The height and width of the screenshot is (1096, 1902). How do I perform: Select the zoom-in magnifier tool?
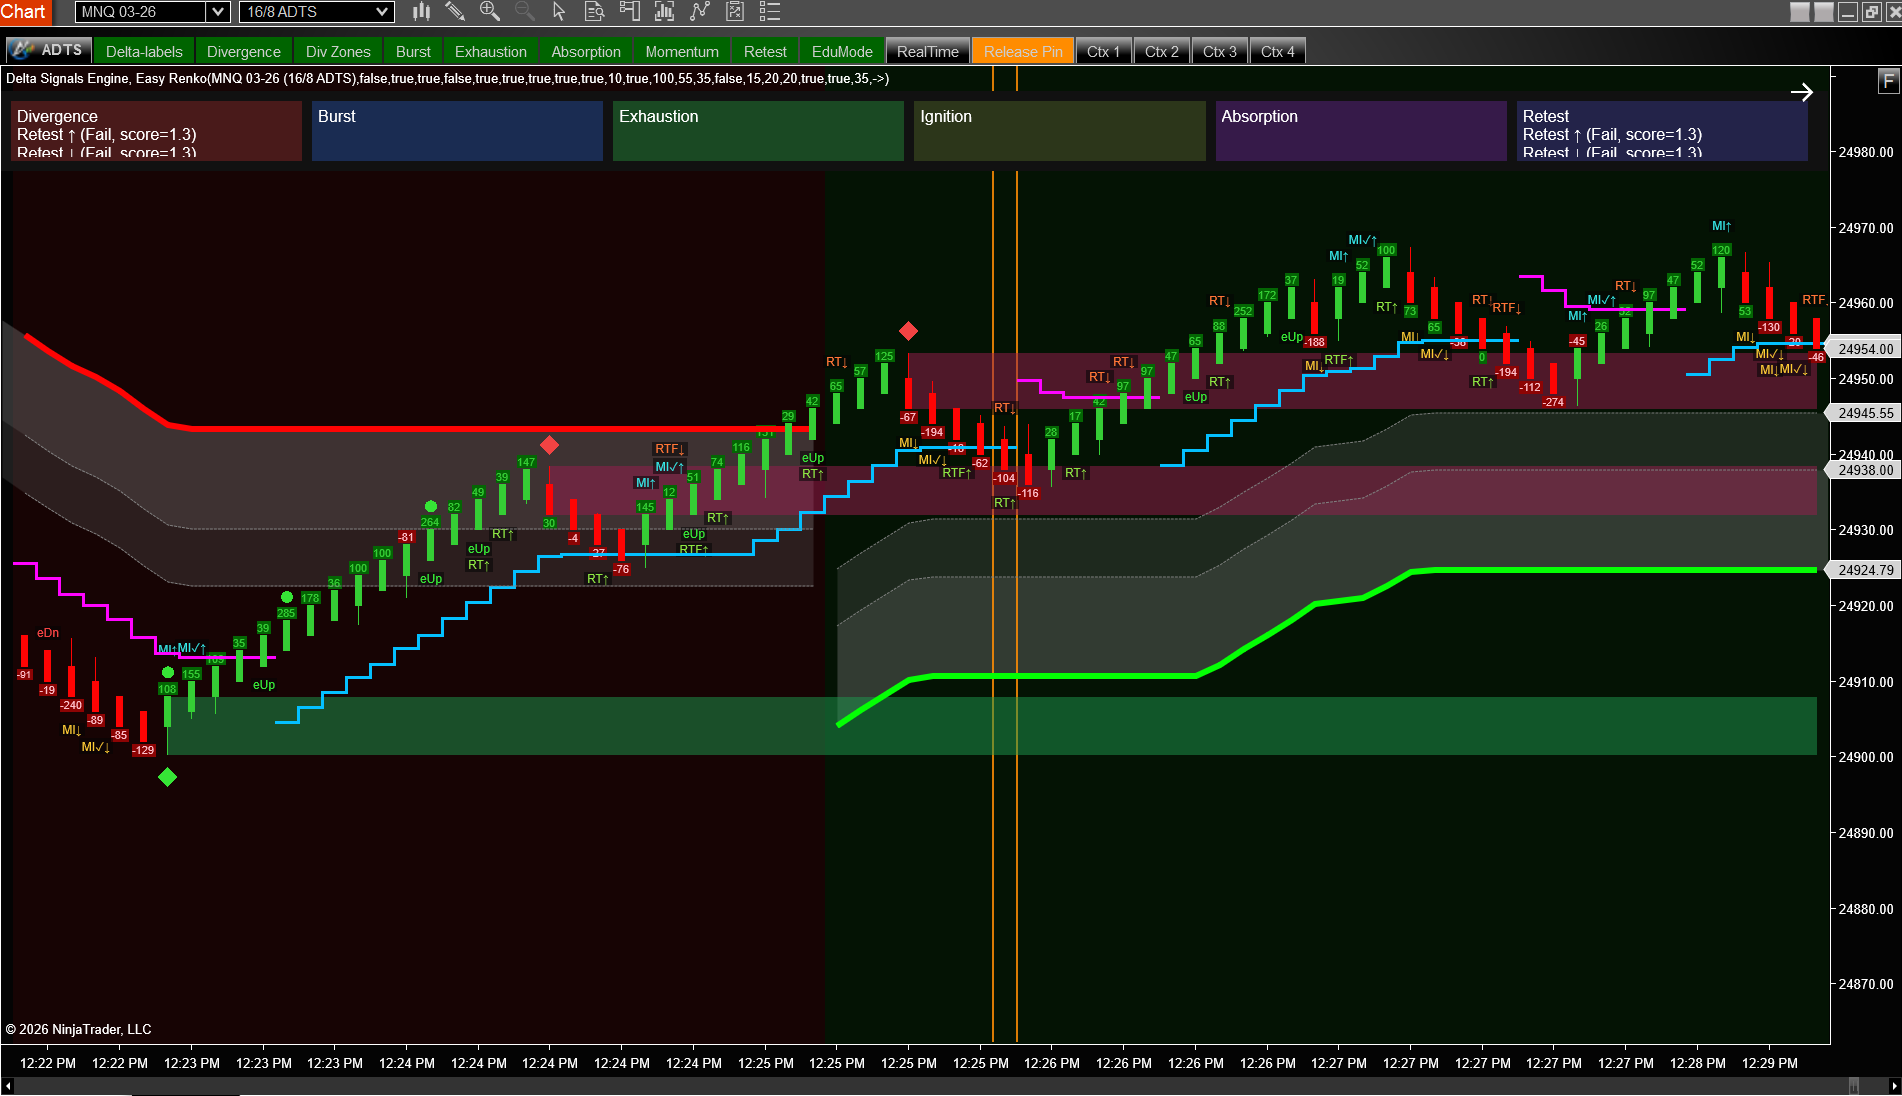pos(490,12)
